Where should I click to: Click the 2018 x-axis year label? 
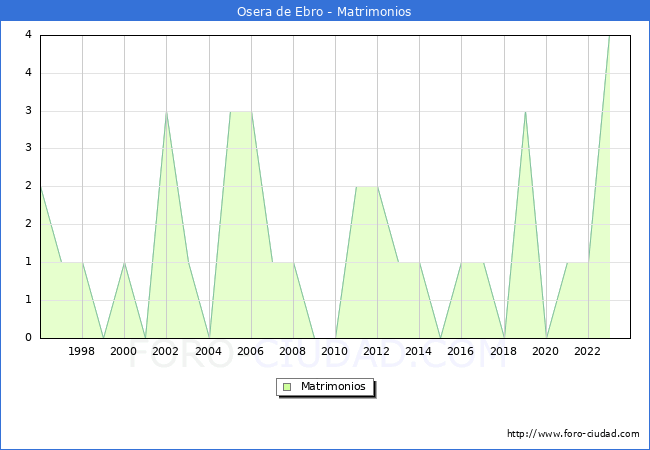coord(504,351)
